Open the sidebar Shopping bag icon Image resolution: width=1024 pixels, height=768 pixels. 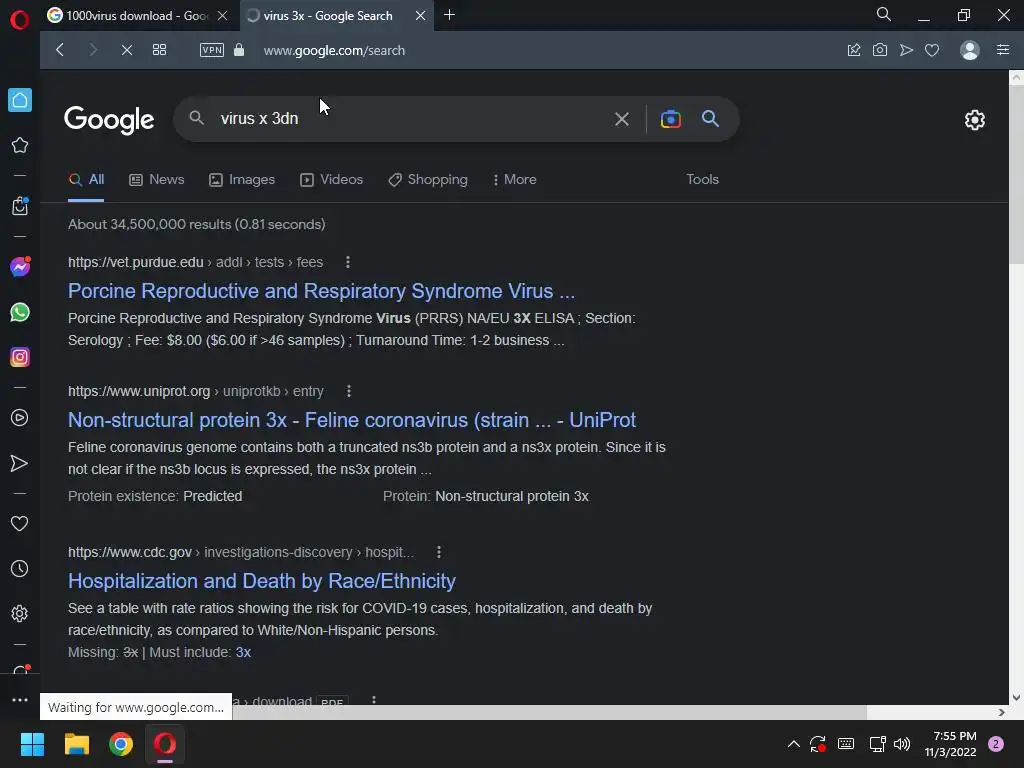point(20,206)
